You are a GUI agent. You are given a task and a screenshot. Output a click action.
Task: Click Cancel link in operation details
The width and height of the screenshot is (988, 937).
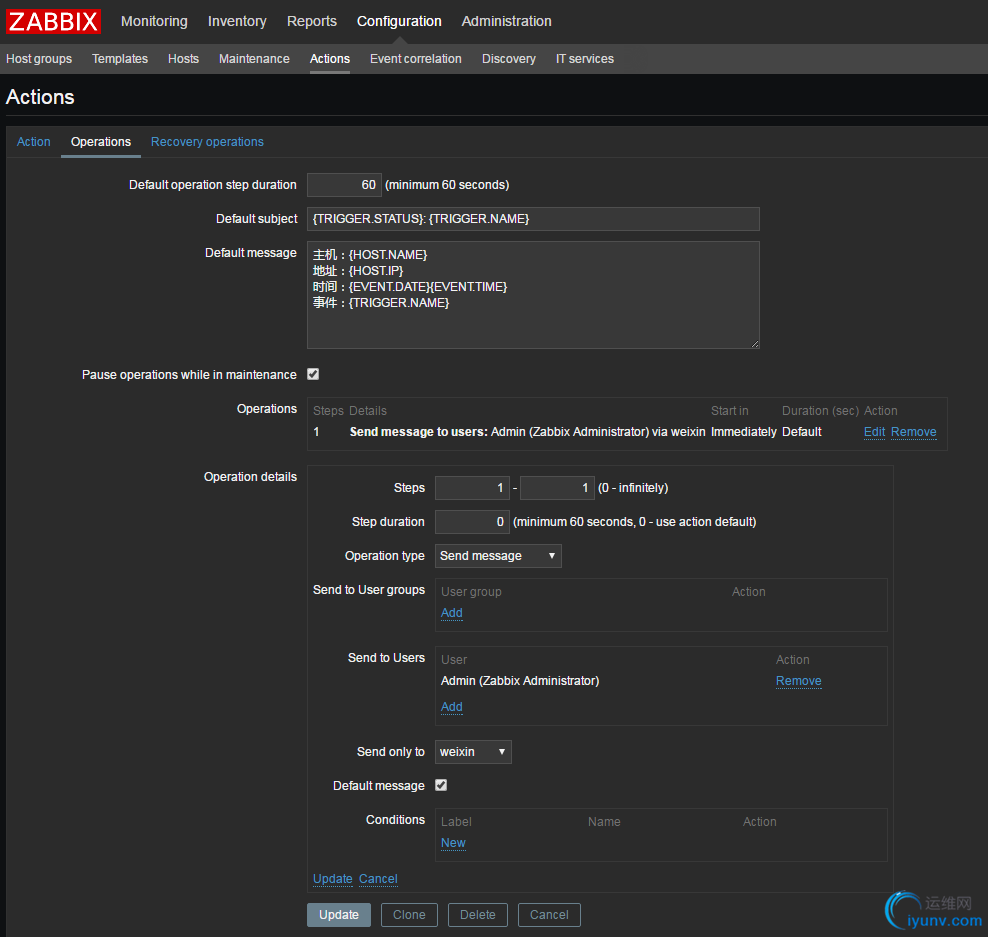click(378, 878)
